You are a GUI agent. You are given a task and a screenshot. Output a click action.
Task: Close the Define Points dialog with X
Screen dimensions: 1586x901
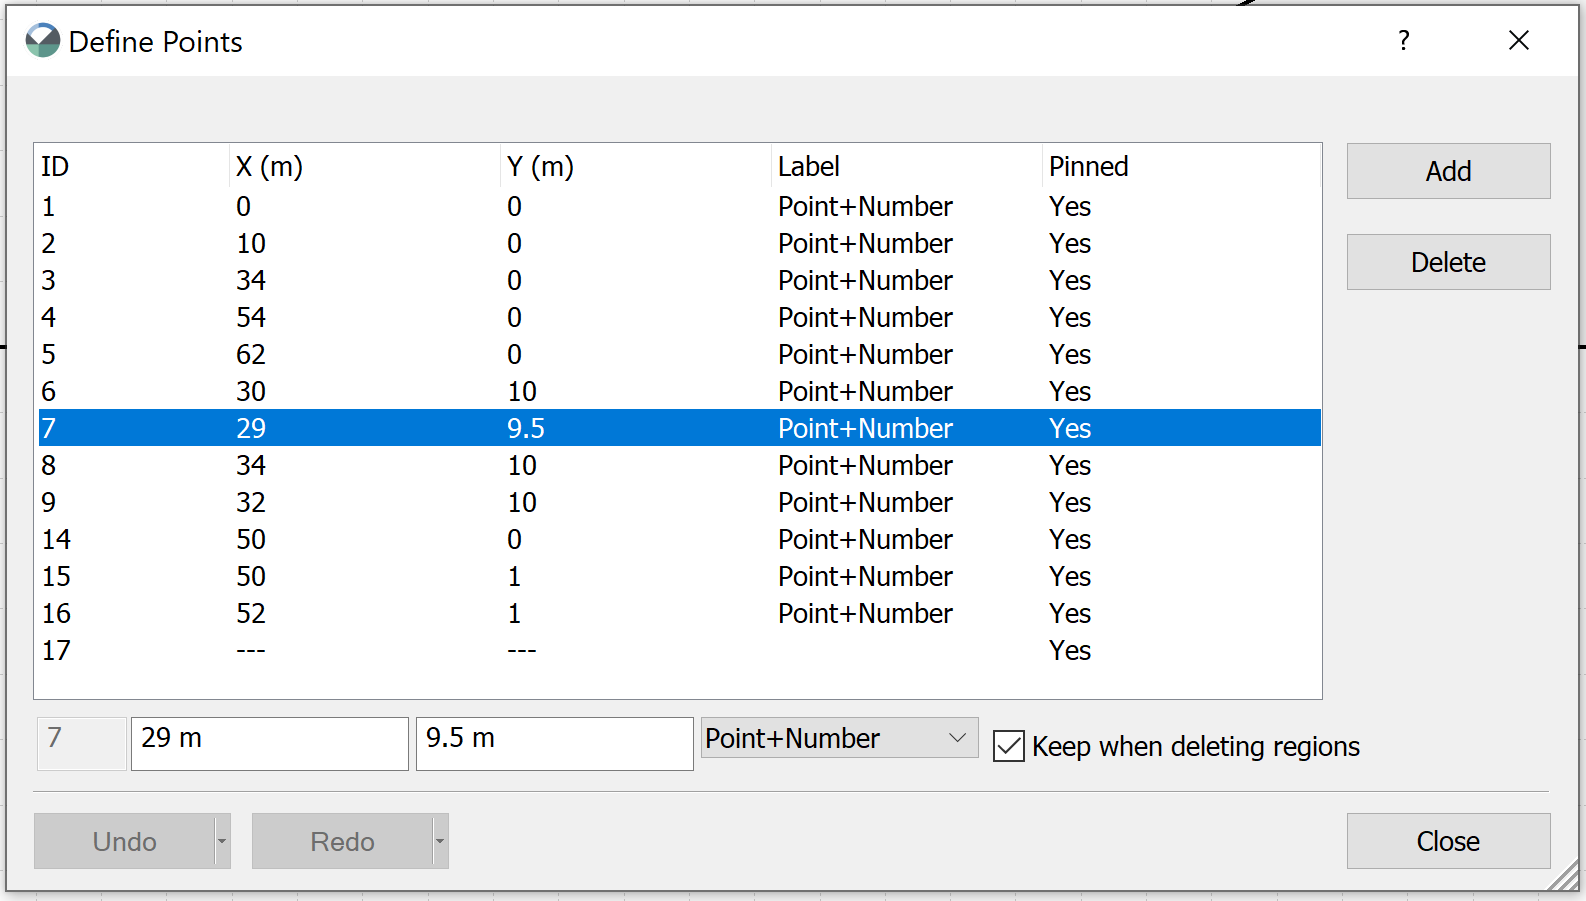coord(1518,41)
